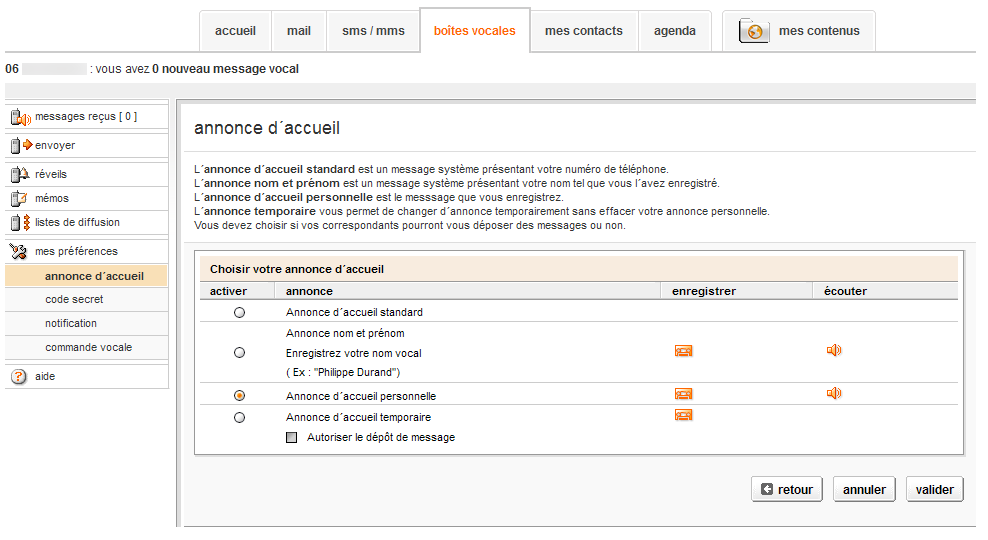
Task: Click the record icon for Annonce nom et prénom
Action: pyautogui.click(x=684, y=351)
